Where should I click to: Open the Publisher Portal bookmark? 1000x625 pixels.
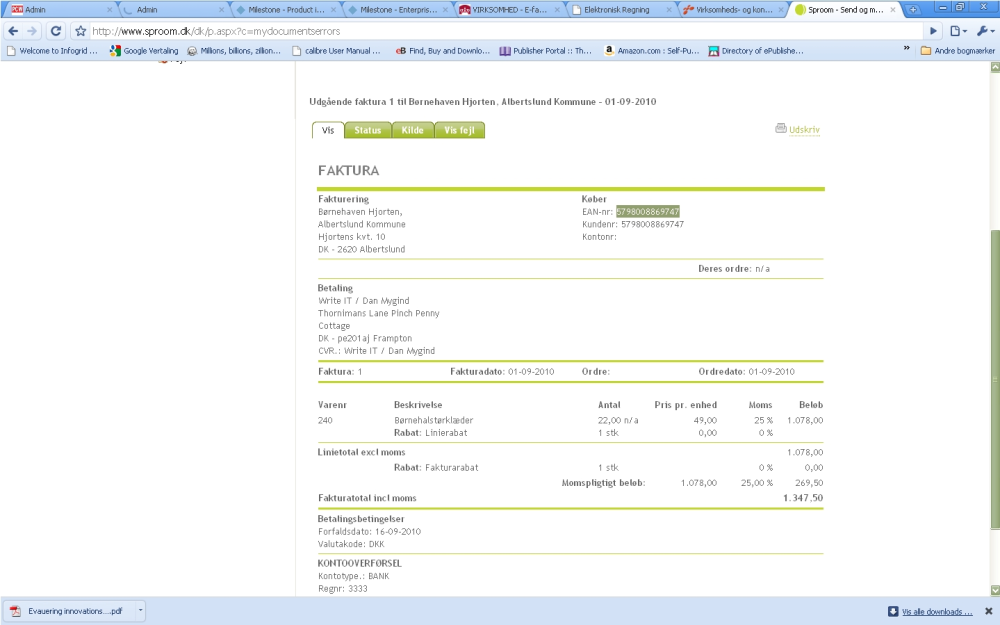tap(546, 50)
